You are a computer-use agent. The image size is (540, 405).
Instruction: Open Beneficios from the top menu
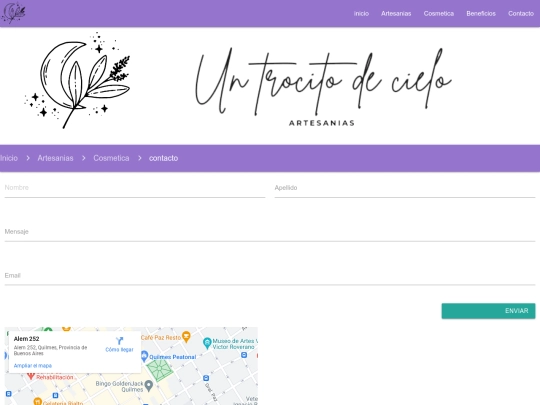pos(481,13)
